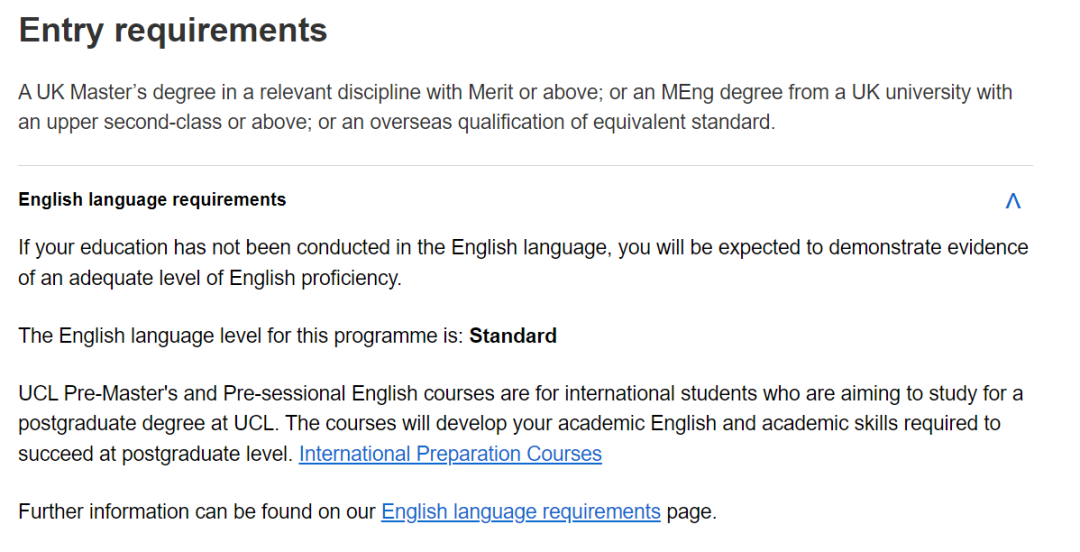
Task: Collapse the English language requirements chevron
Action: tap(1012, 201)
